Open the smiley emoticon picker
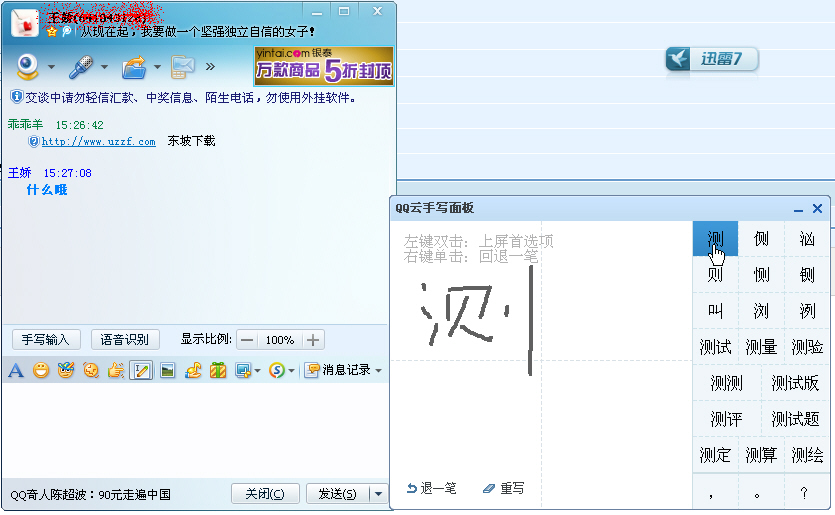The height and width of the screenshot is (515, 835). [x=40, y=370]
